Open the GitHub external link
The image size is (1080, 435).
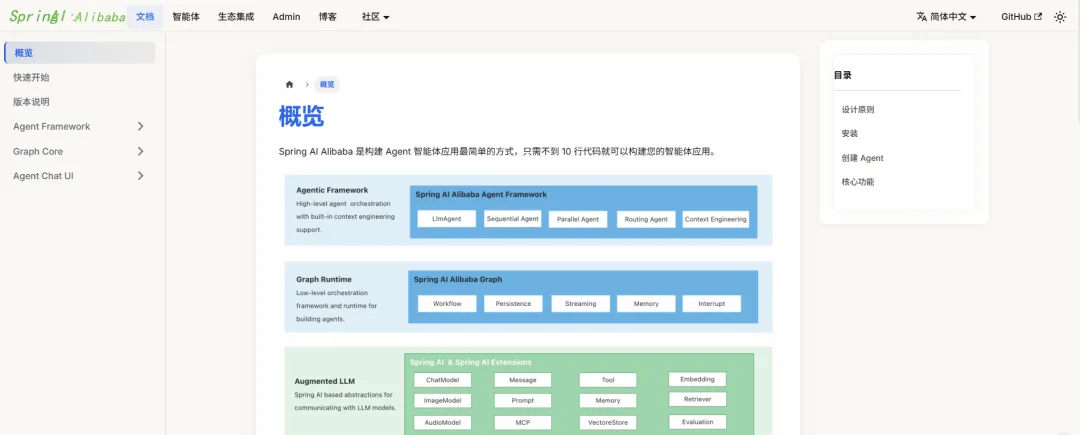pyautogui.click(x=1021, y=17)
